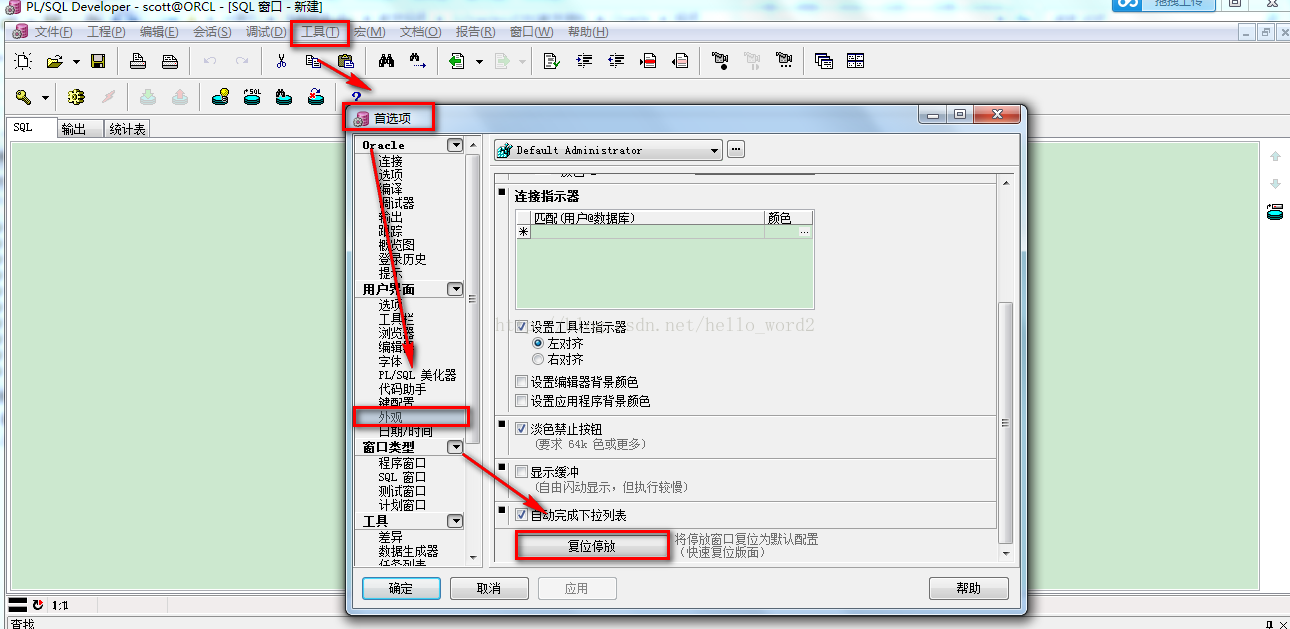Click the Uncomment selection icon

[680, 61]
